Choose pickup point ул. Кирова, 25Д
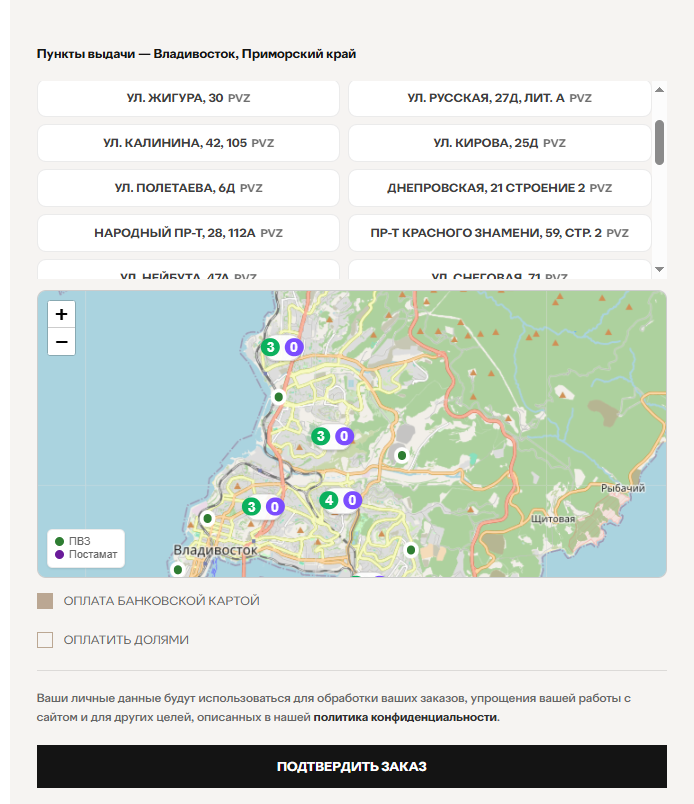This screenshot has width=694, height=804. coord(500,143)
